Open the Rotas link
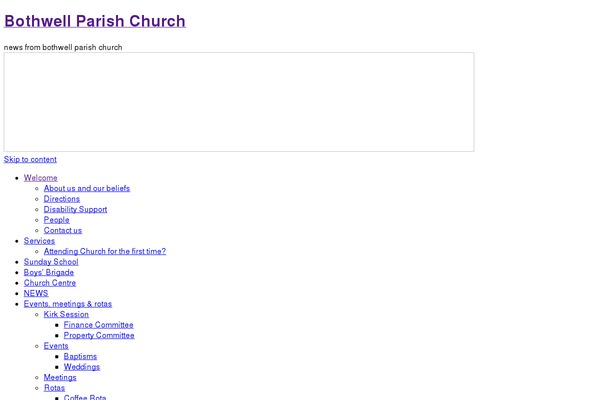The image size is (600, 400). [54, 388]
